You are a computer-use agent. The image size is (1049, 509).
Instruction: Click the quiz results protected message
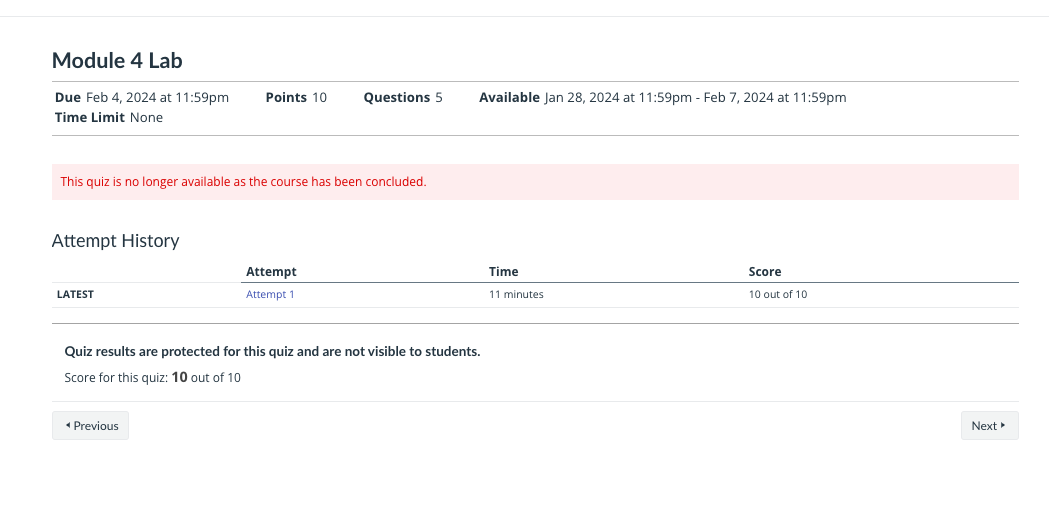(x=272, y=352)
